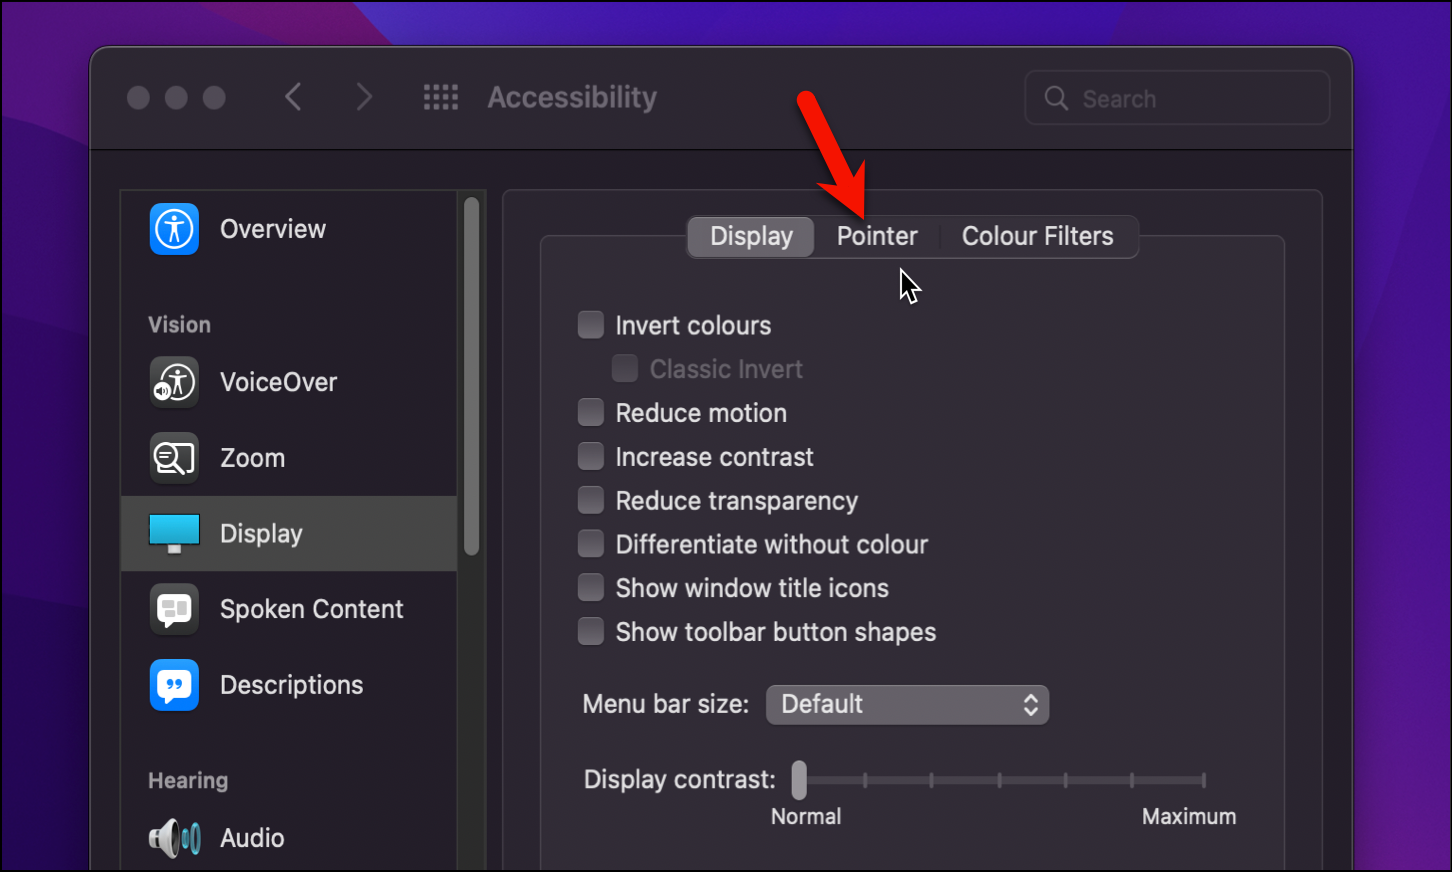This screenshot has height=872, width=1452.
Task: Click the Zoom label in sidebar
Action: [x=253, y=458]
